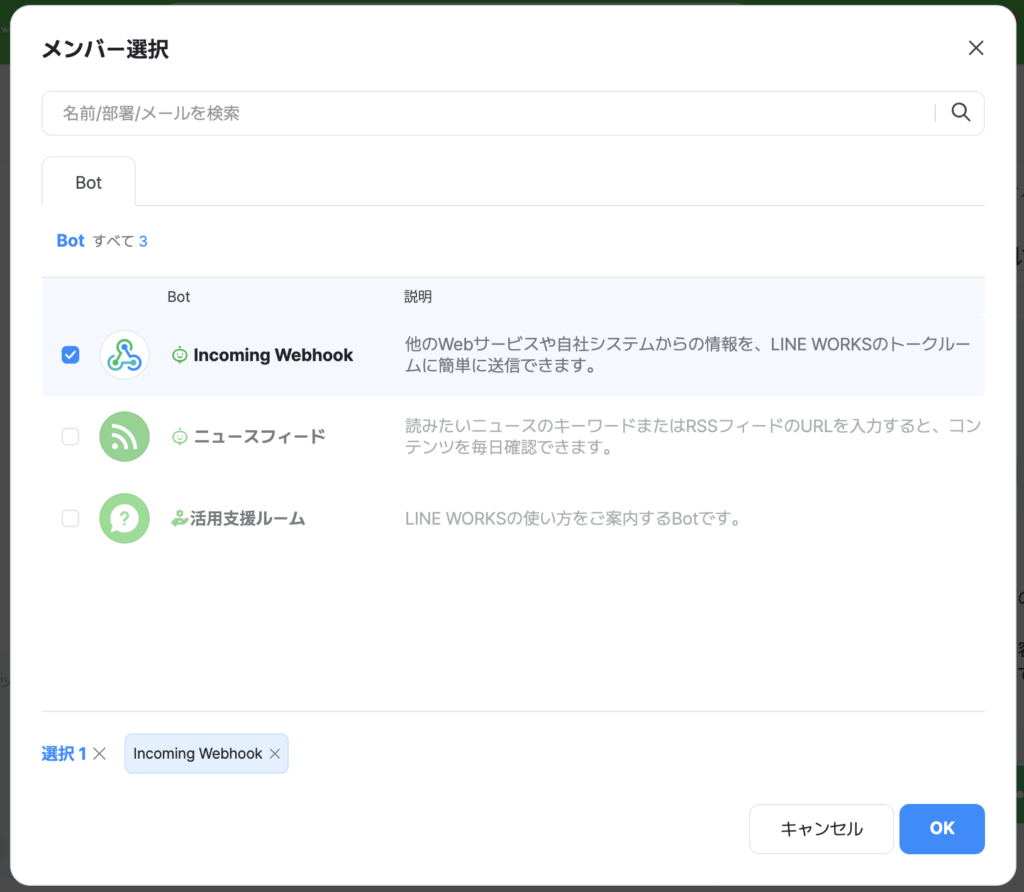Click the Bot column header

tap(178, 297)
